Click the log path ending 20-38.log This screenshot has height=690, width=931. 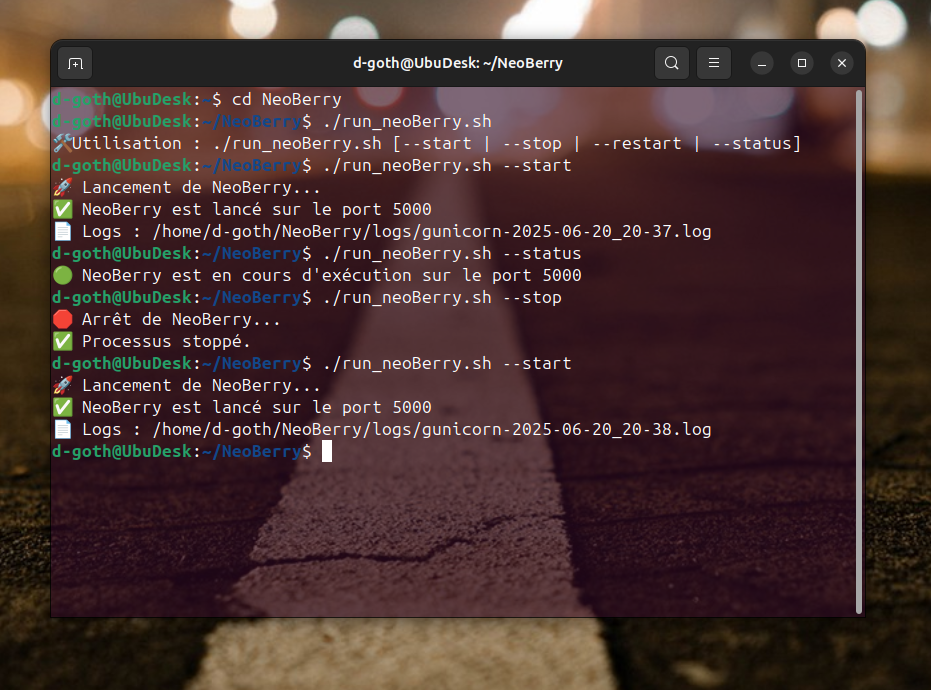432,429
